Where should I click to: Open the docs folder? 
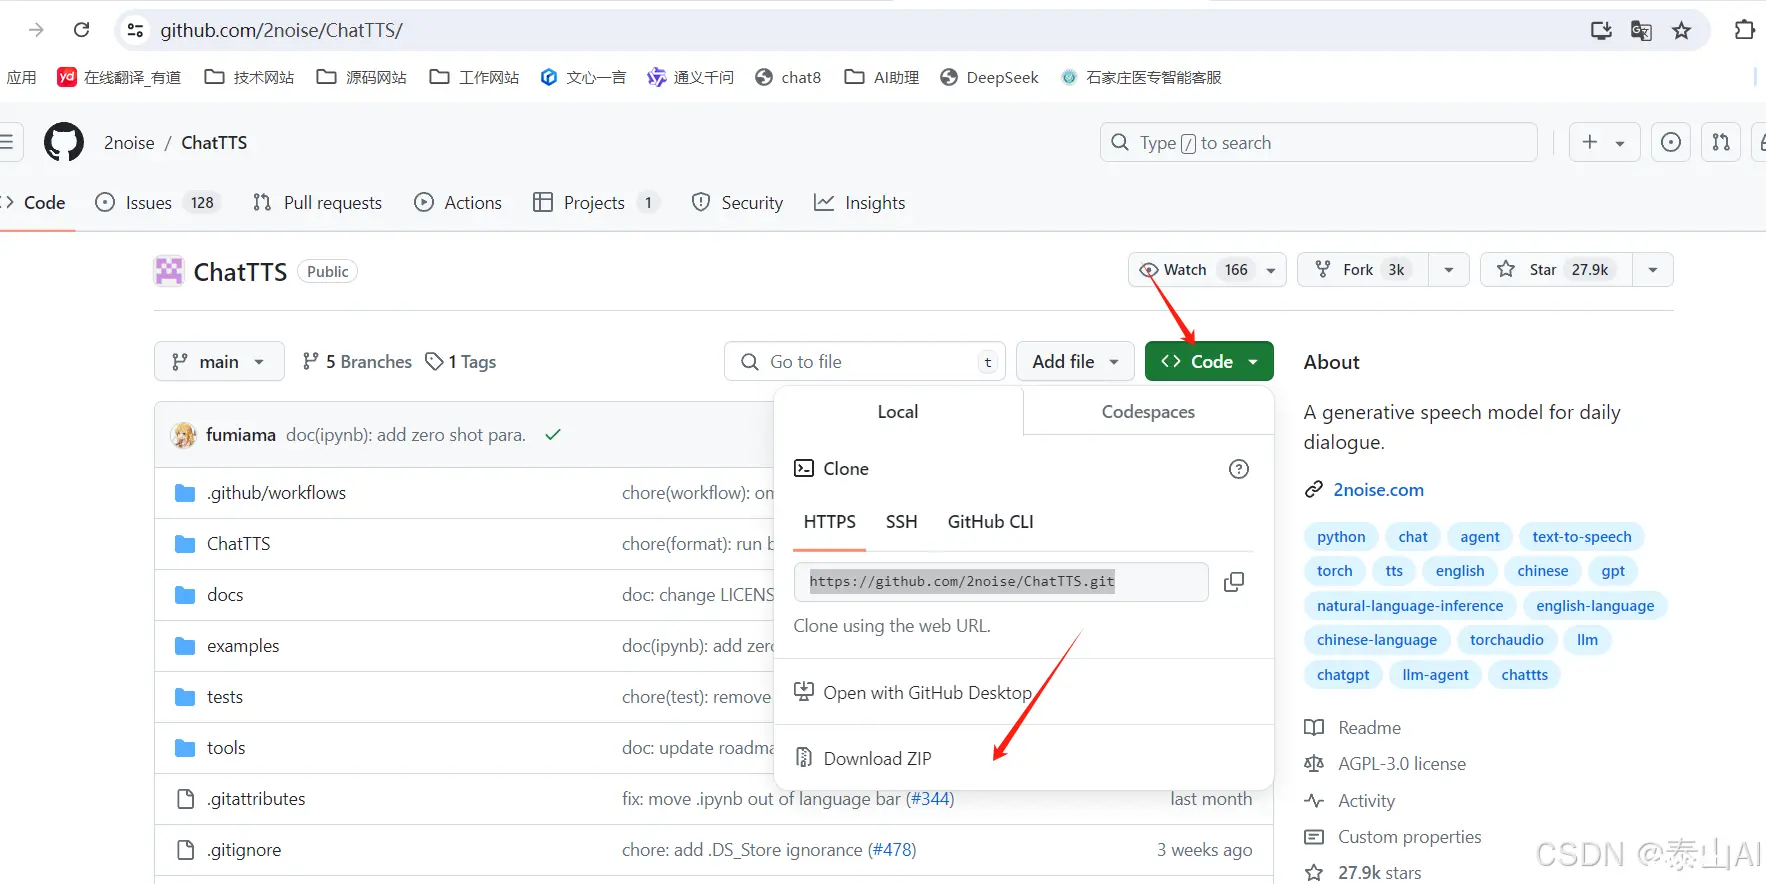225,595
